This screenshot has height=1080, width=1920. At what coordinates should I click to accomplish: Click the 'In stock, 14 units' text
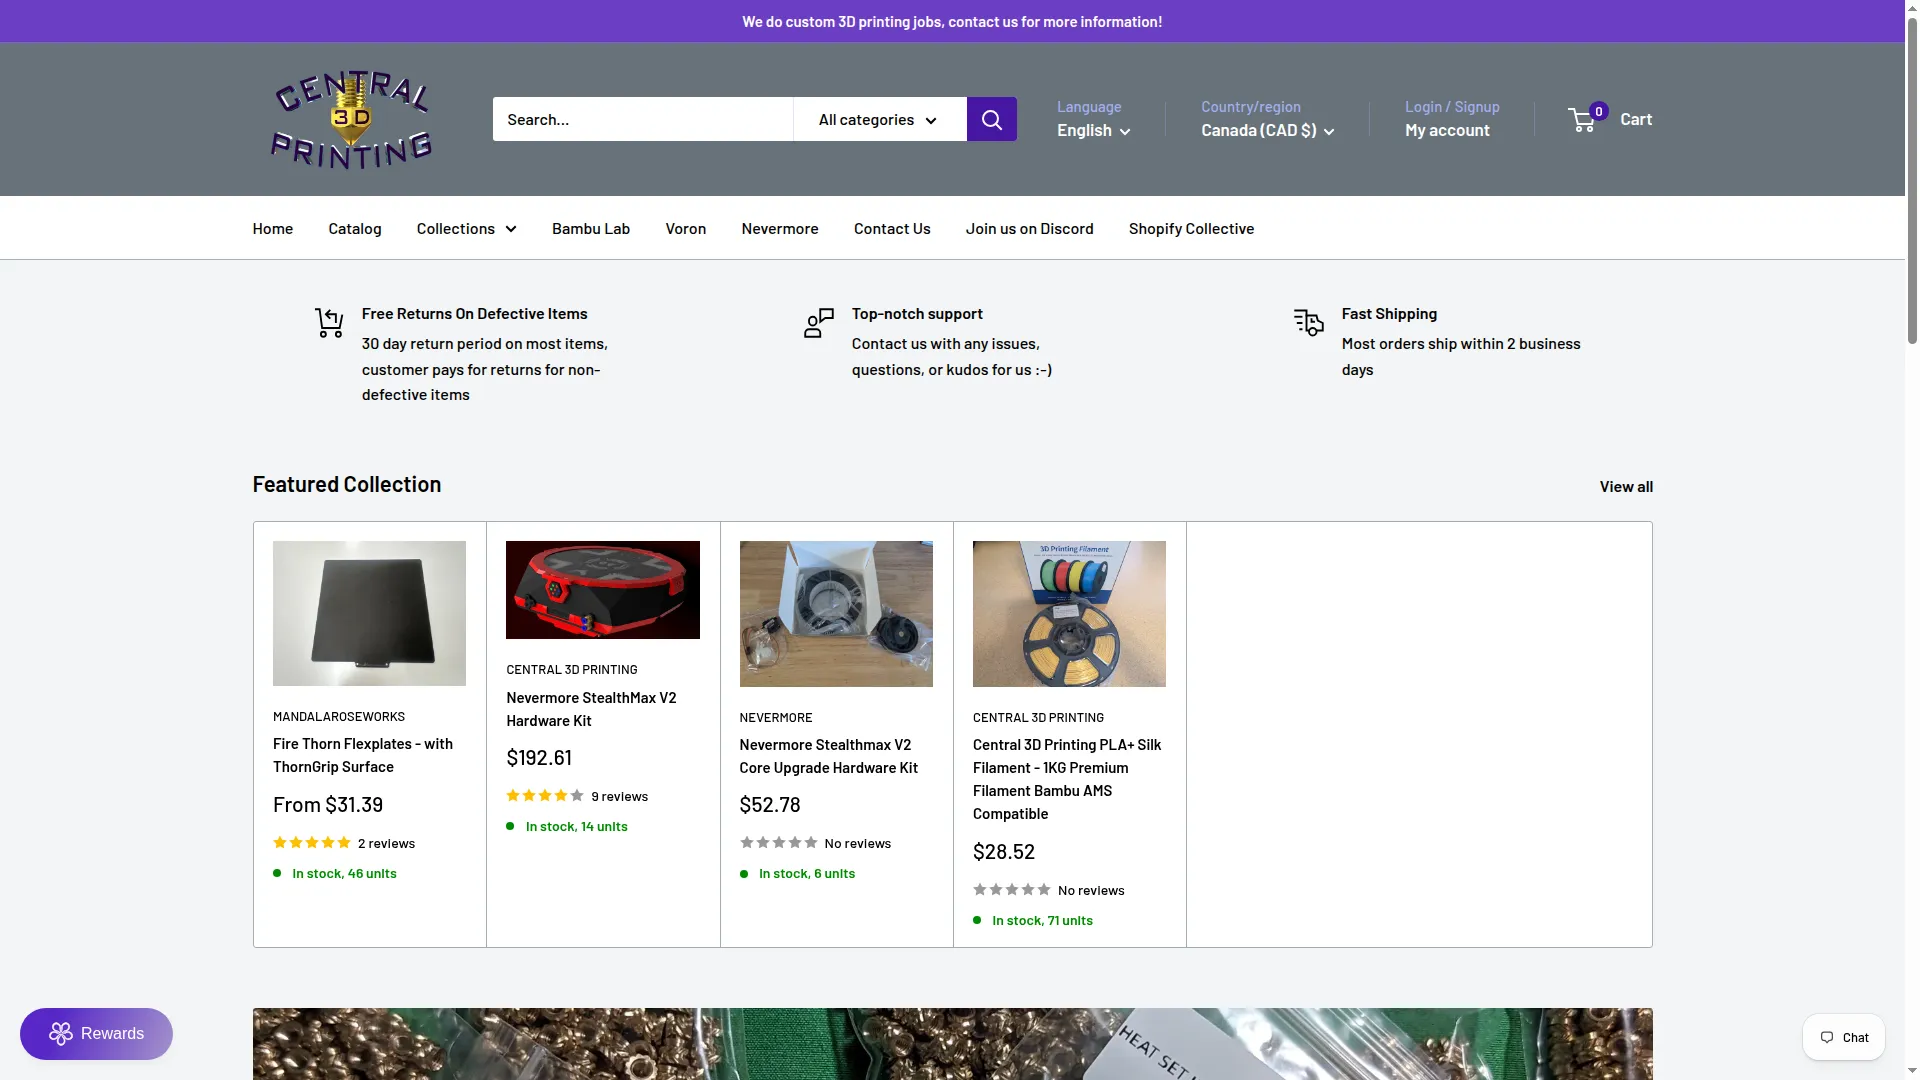576,826
